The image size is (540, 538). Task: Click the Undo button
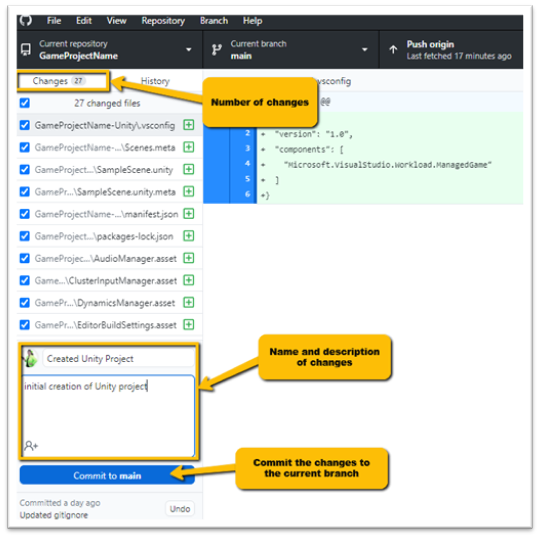180,509
